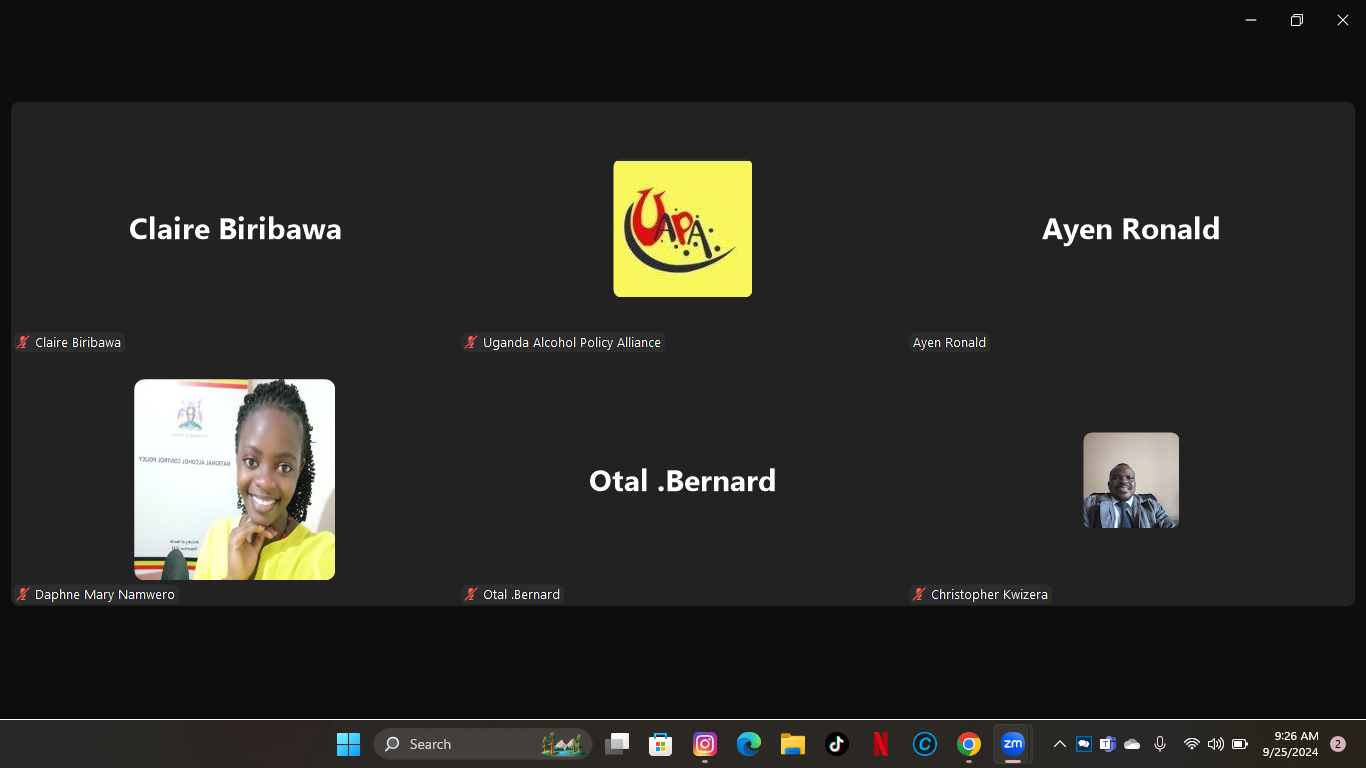Click the small Ayen Ronald name label
This screenshot has height=768, width=1366.
click(x=949, y=342)
